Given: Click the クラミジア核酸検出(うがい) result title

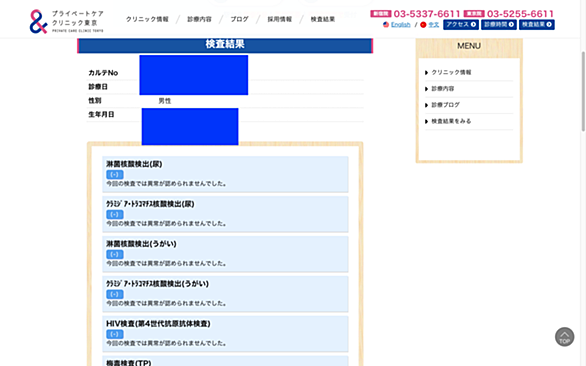Looking at the screenshot, I should tap(157, 284).
